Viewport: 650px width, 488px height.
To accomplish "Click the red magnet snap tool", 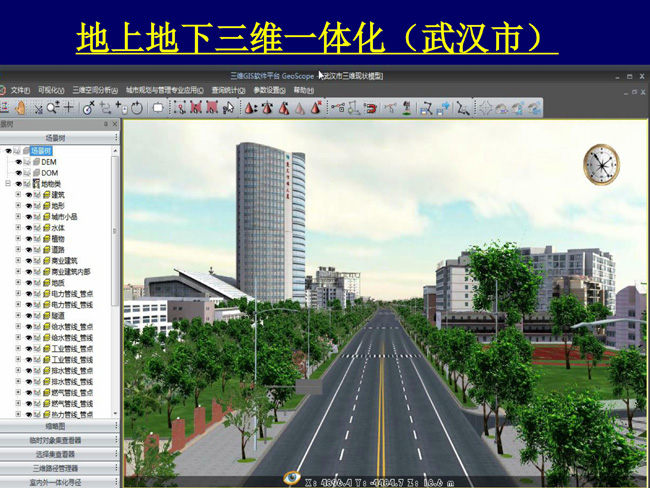I will coord(370,108).
